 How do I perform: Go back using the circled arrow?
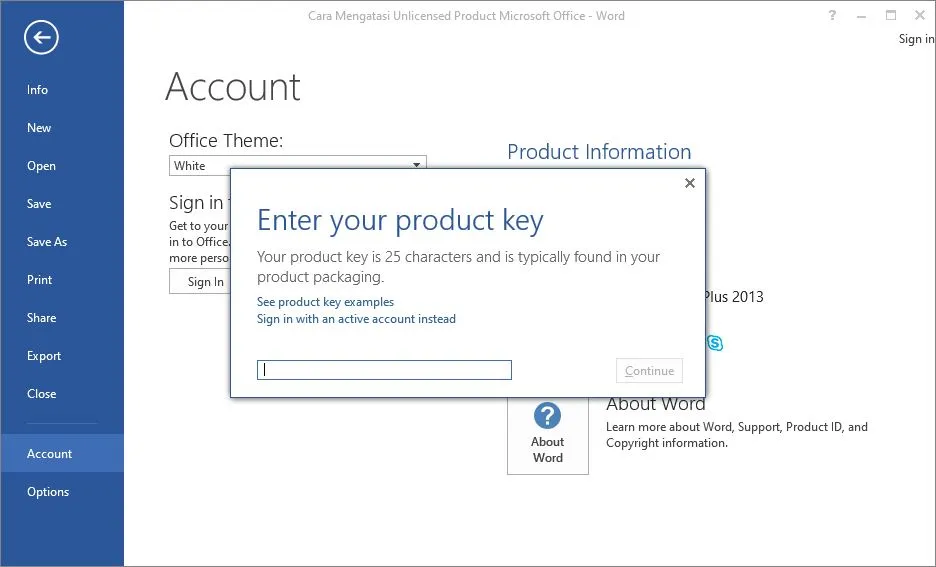click(41, 38)
